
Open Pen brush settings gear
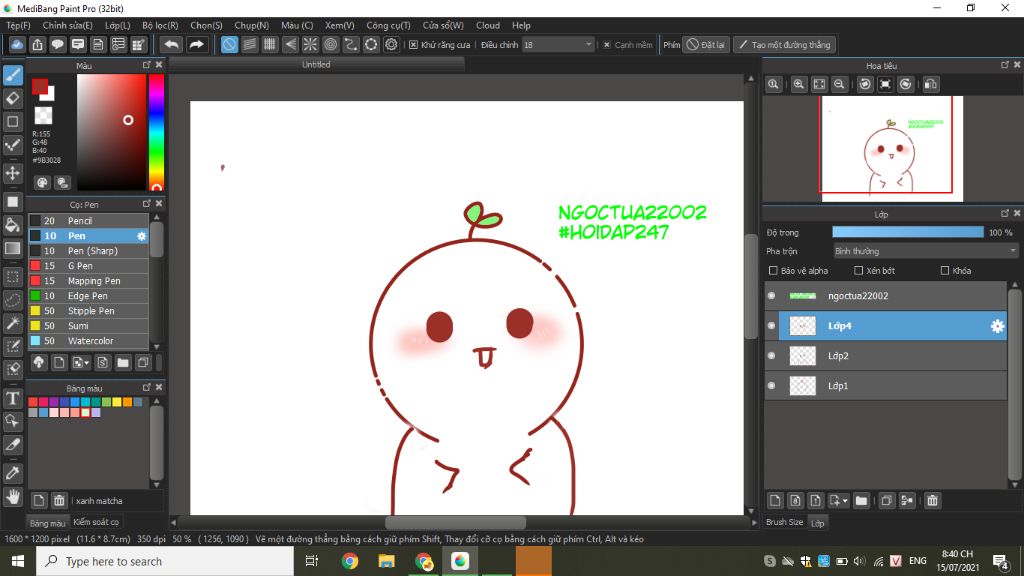[142, 236]
